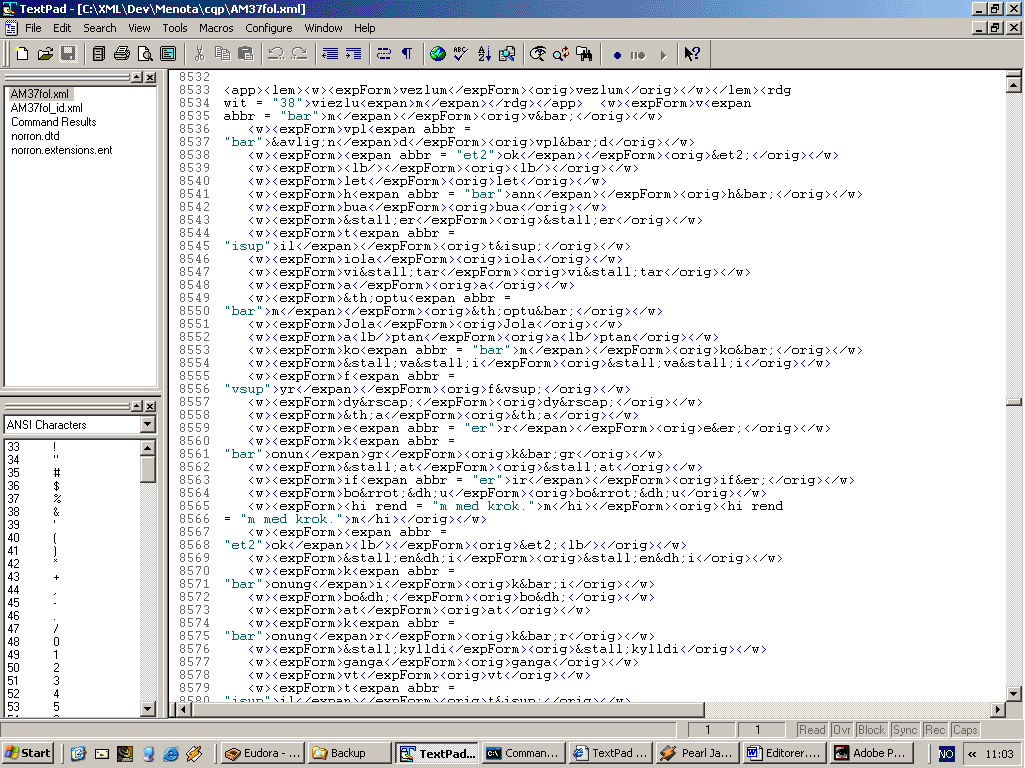This screenshot has width=1025, height=768.
Task: Click the Sort A-Z toolbar icon
Action: point(484,54)
